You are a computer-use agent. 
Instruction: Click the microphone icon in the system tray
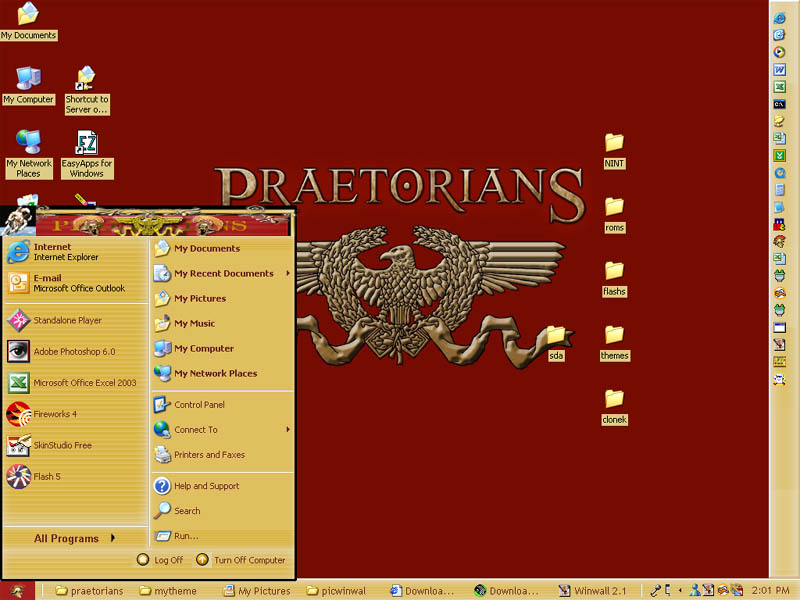click(x=656, y=591)
